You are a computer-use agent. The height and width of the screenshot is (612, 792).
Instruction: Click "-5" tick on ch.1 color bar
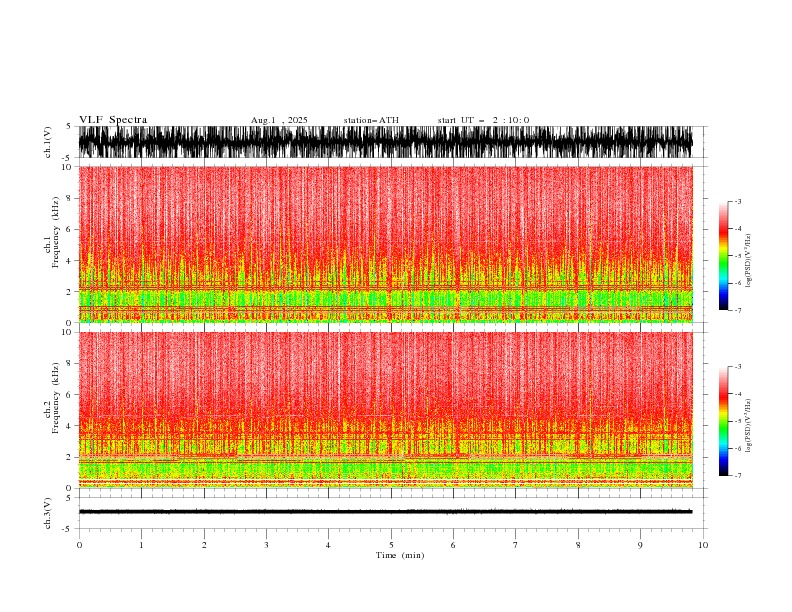pos(738,256)
